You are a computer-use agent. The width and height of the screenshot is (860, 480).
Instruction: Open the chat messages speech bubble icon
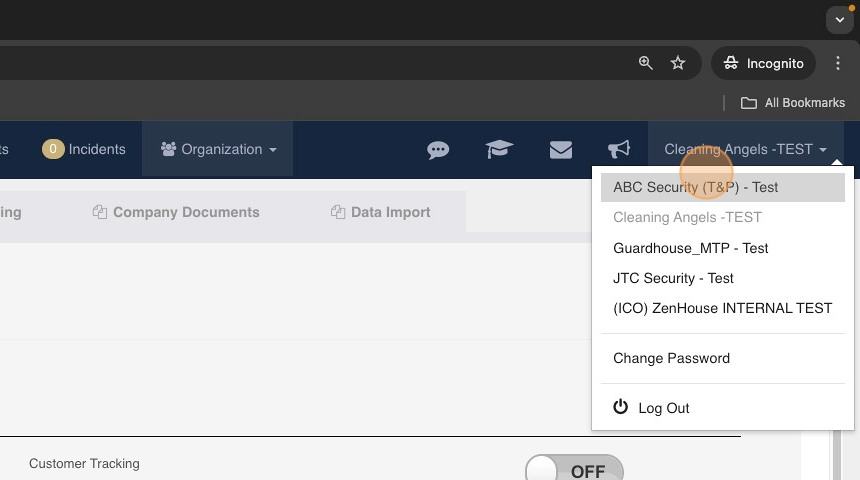coord(438,149)
